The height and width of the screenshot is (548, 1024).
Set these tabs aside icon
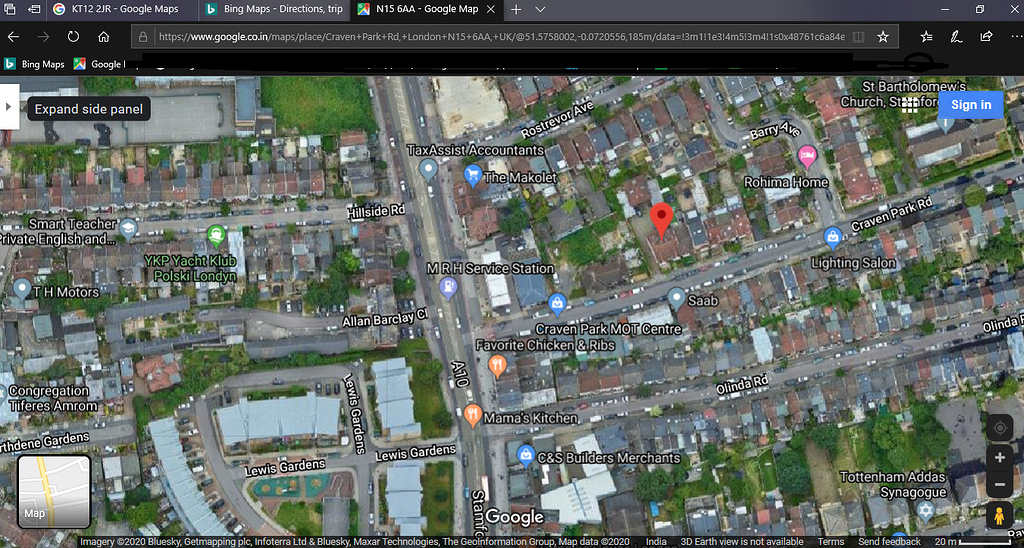click(x=34, y=10)
